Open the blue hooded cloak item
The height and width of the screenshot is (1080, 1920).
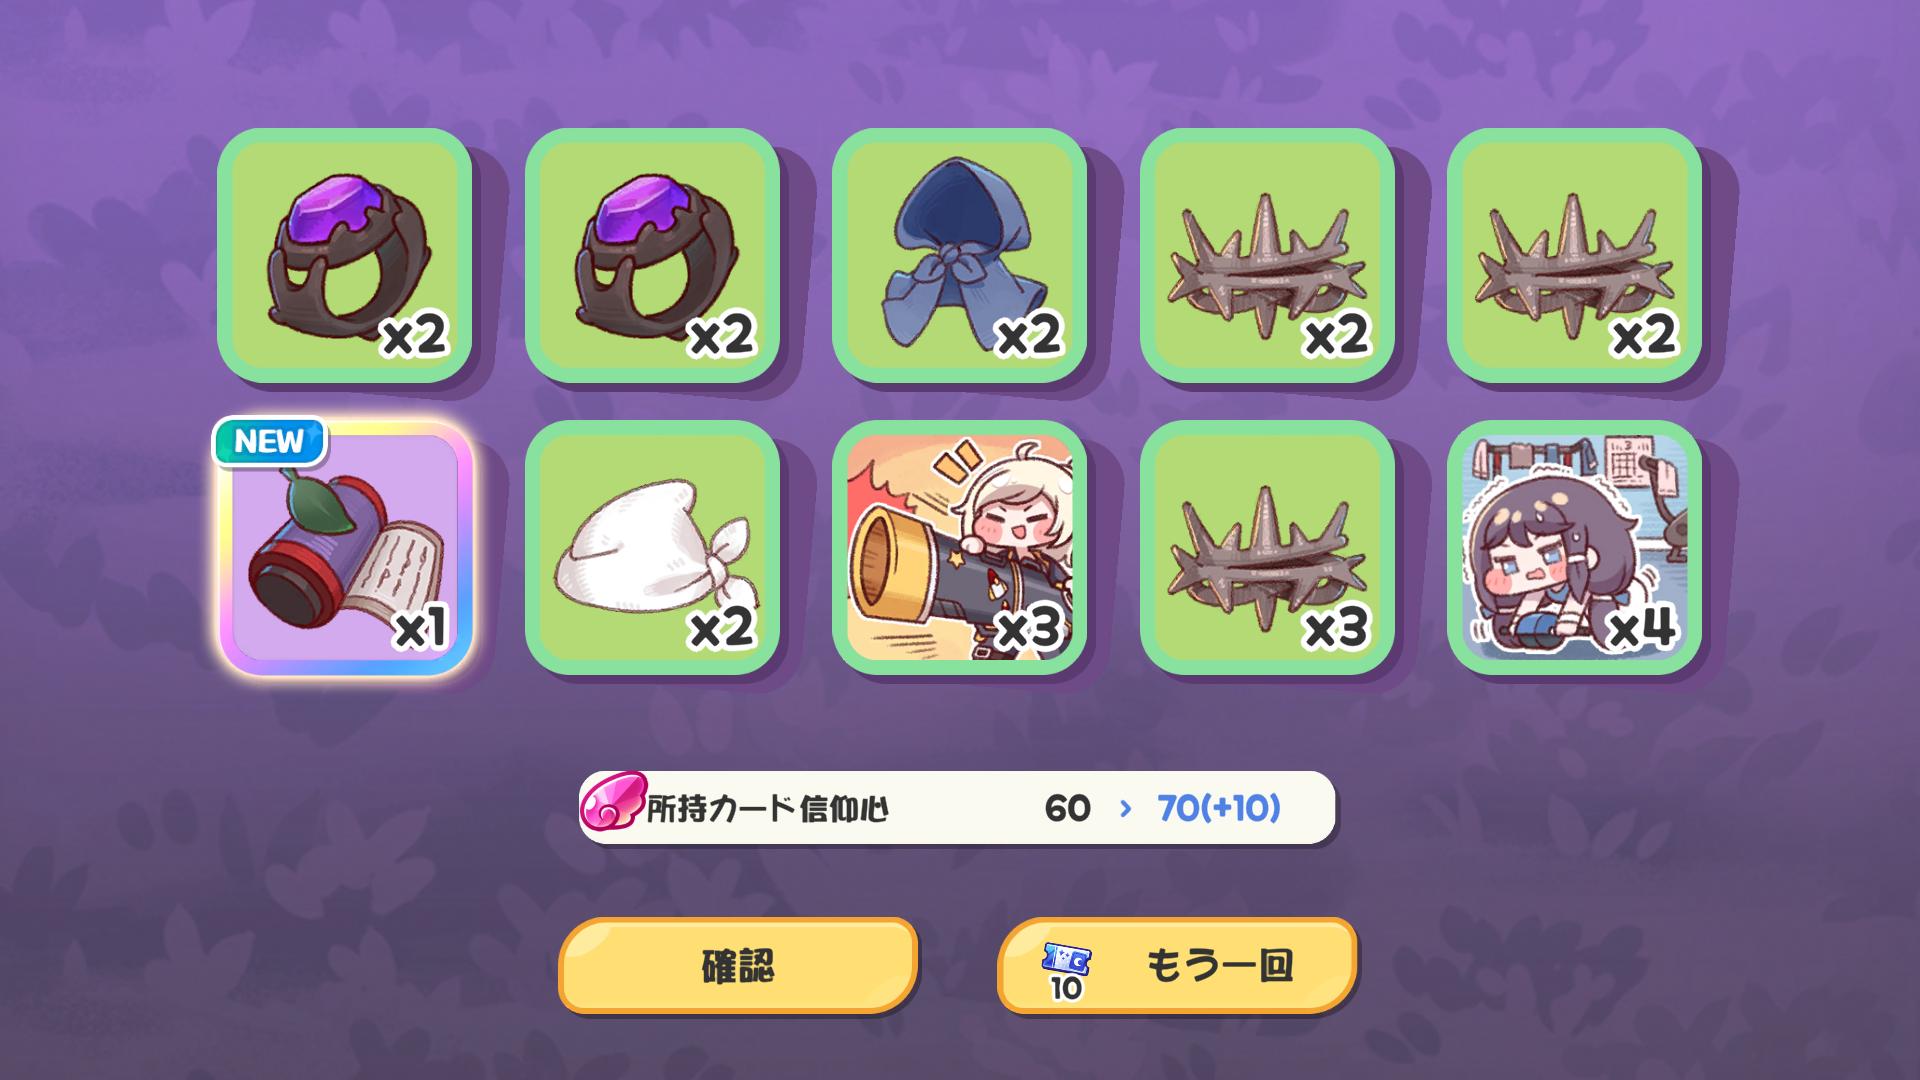(959, 255)
